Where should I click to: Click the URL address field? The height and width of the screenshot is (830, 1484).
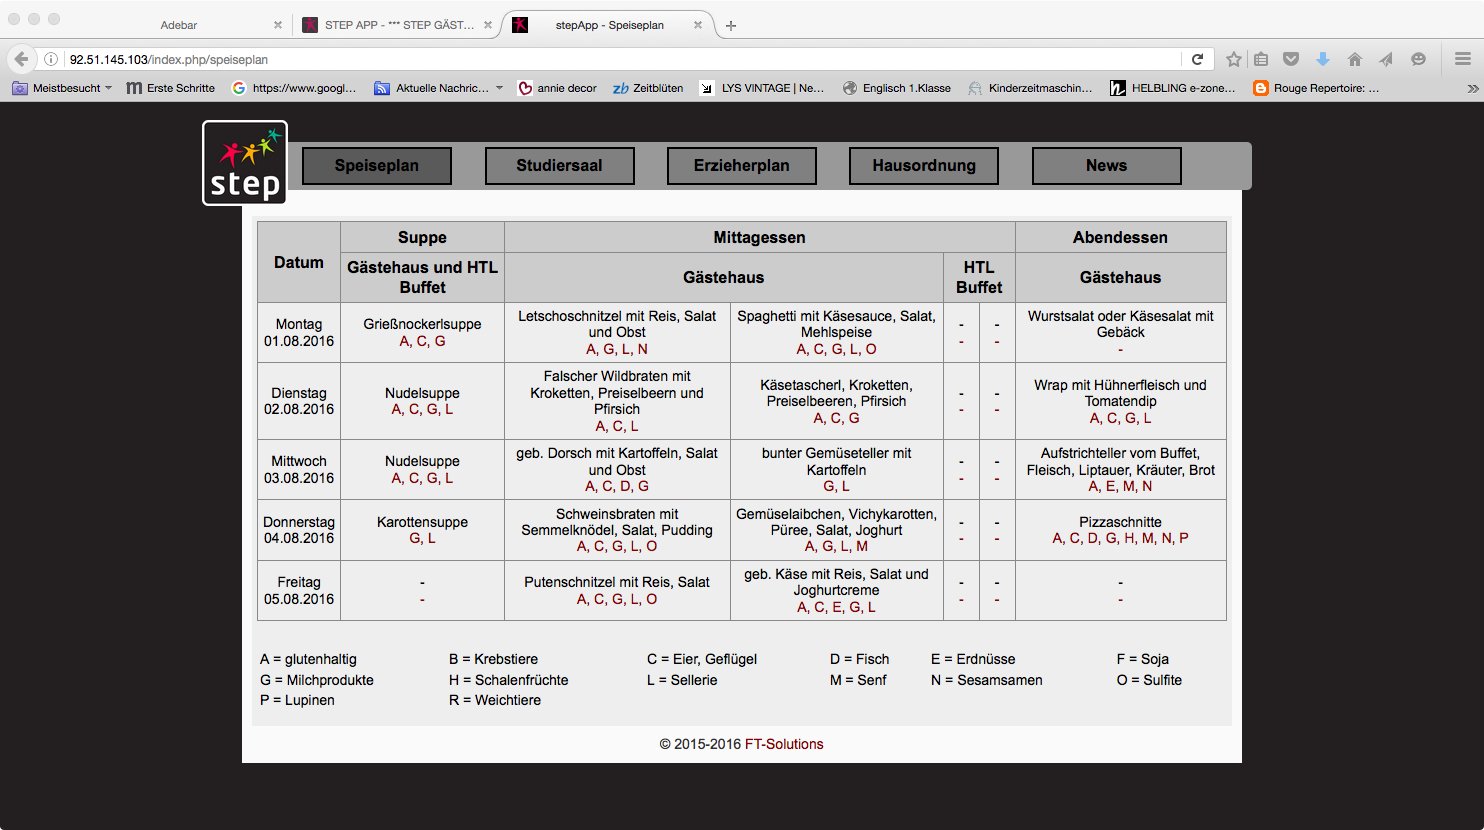pos(620,59)
